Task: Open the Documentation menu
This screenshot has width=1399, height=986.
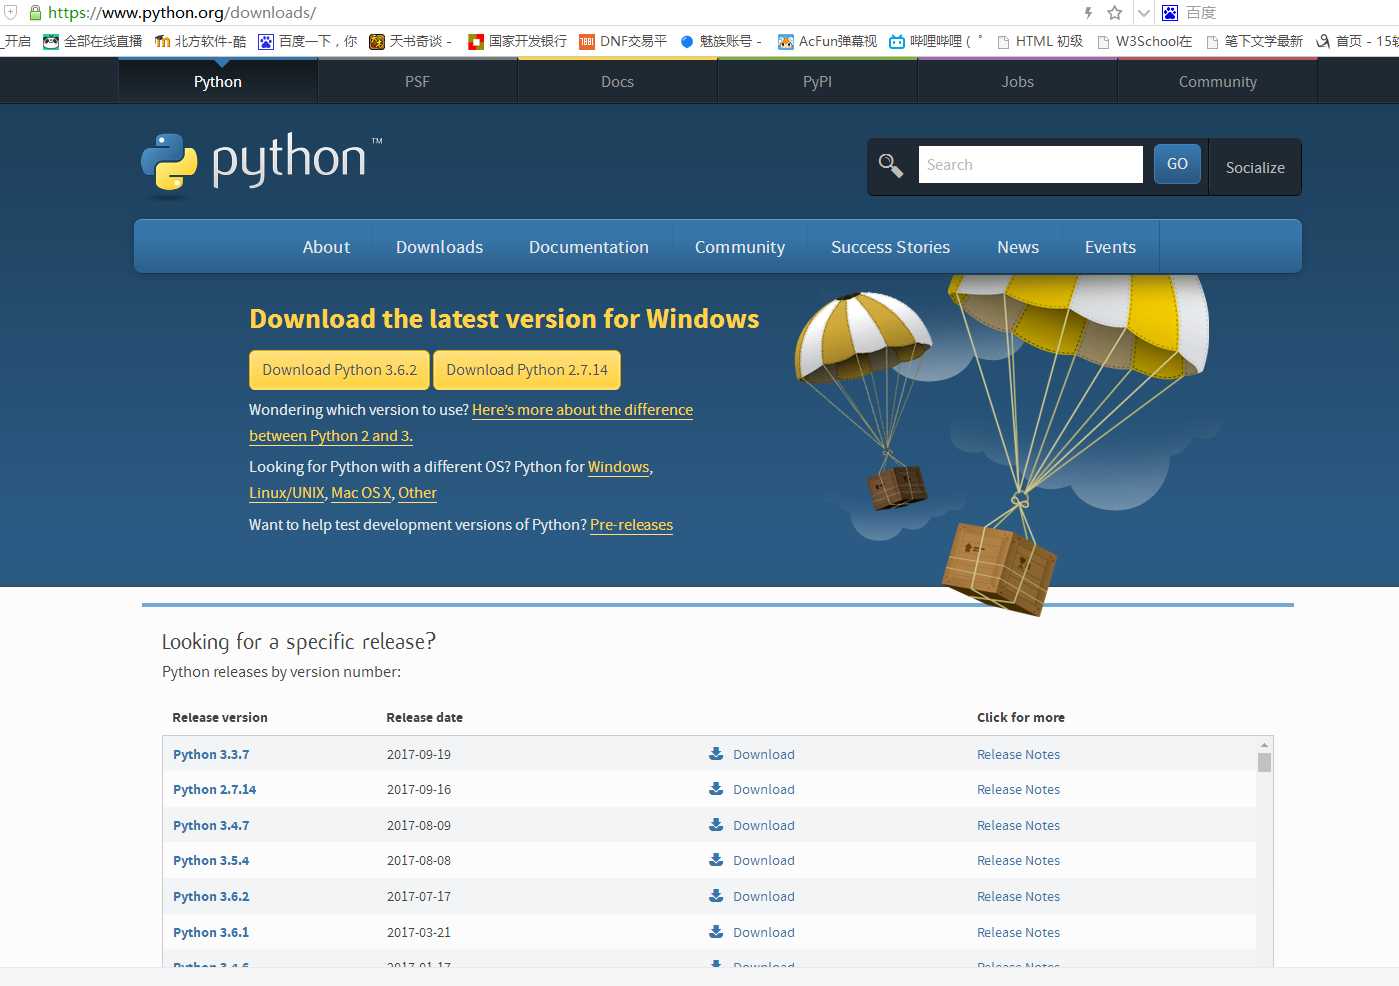Action: [589, 247]
